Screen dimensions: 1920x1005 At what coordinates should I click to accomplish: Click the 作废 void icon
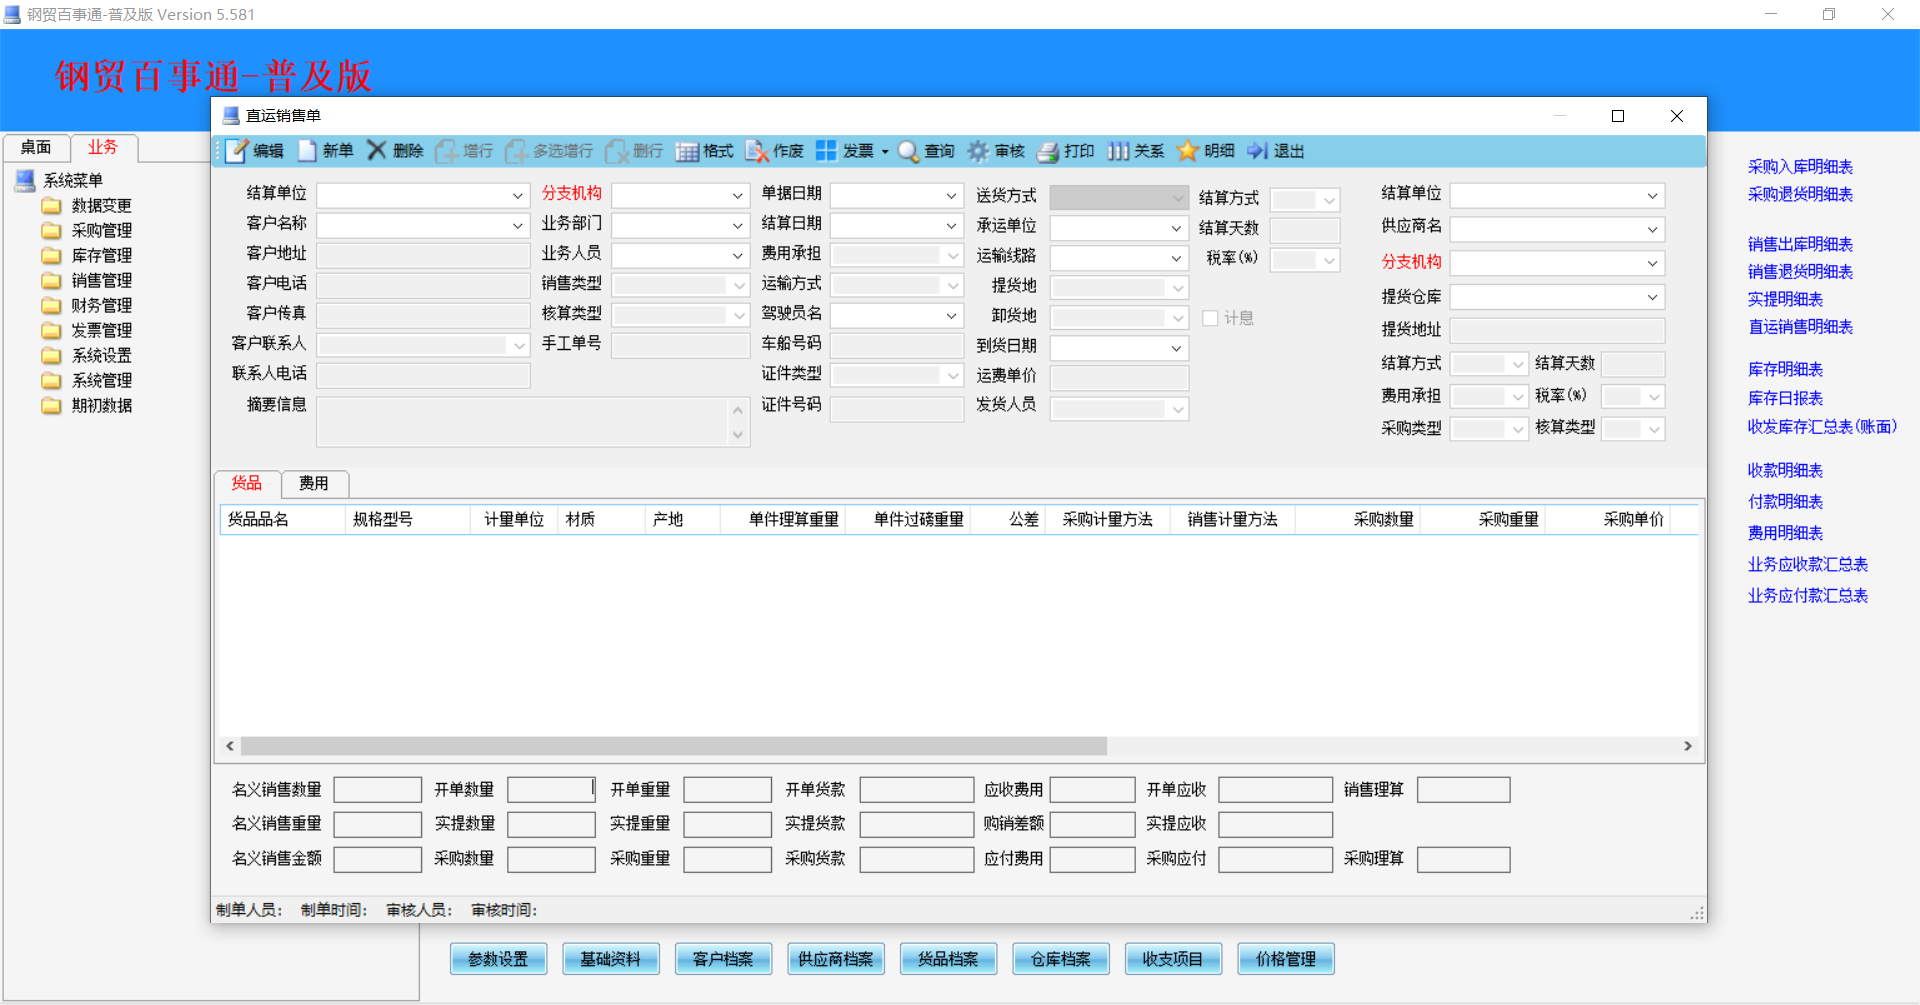pos(774,151)
